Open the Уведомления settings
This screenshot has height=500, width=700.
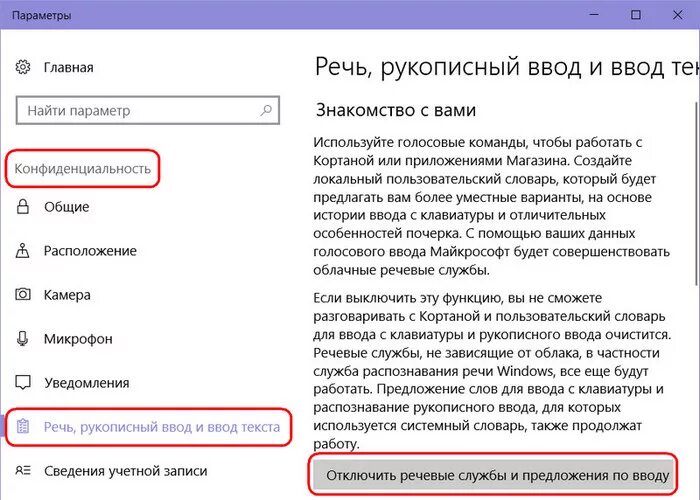click(87, 383)
